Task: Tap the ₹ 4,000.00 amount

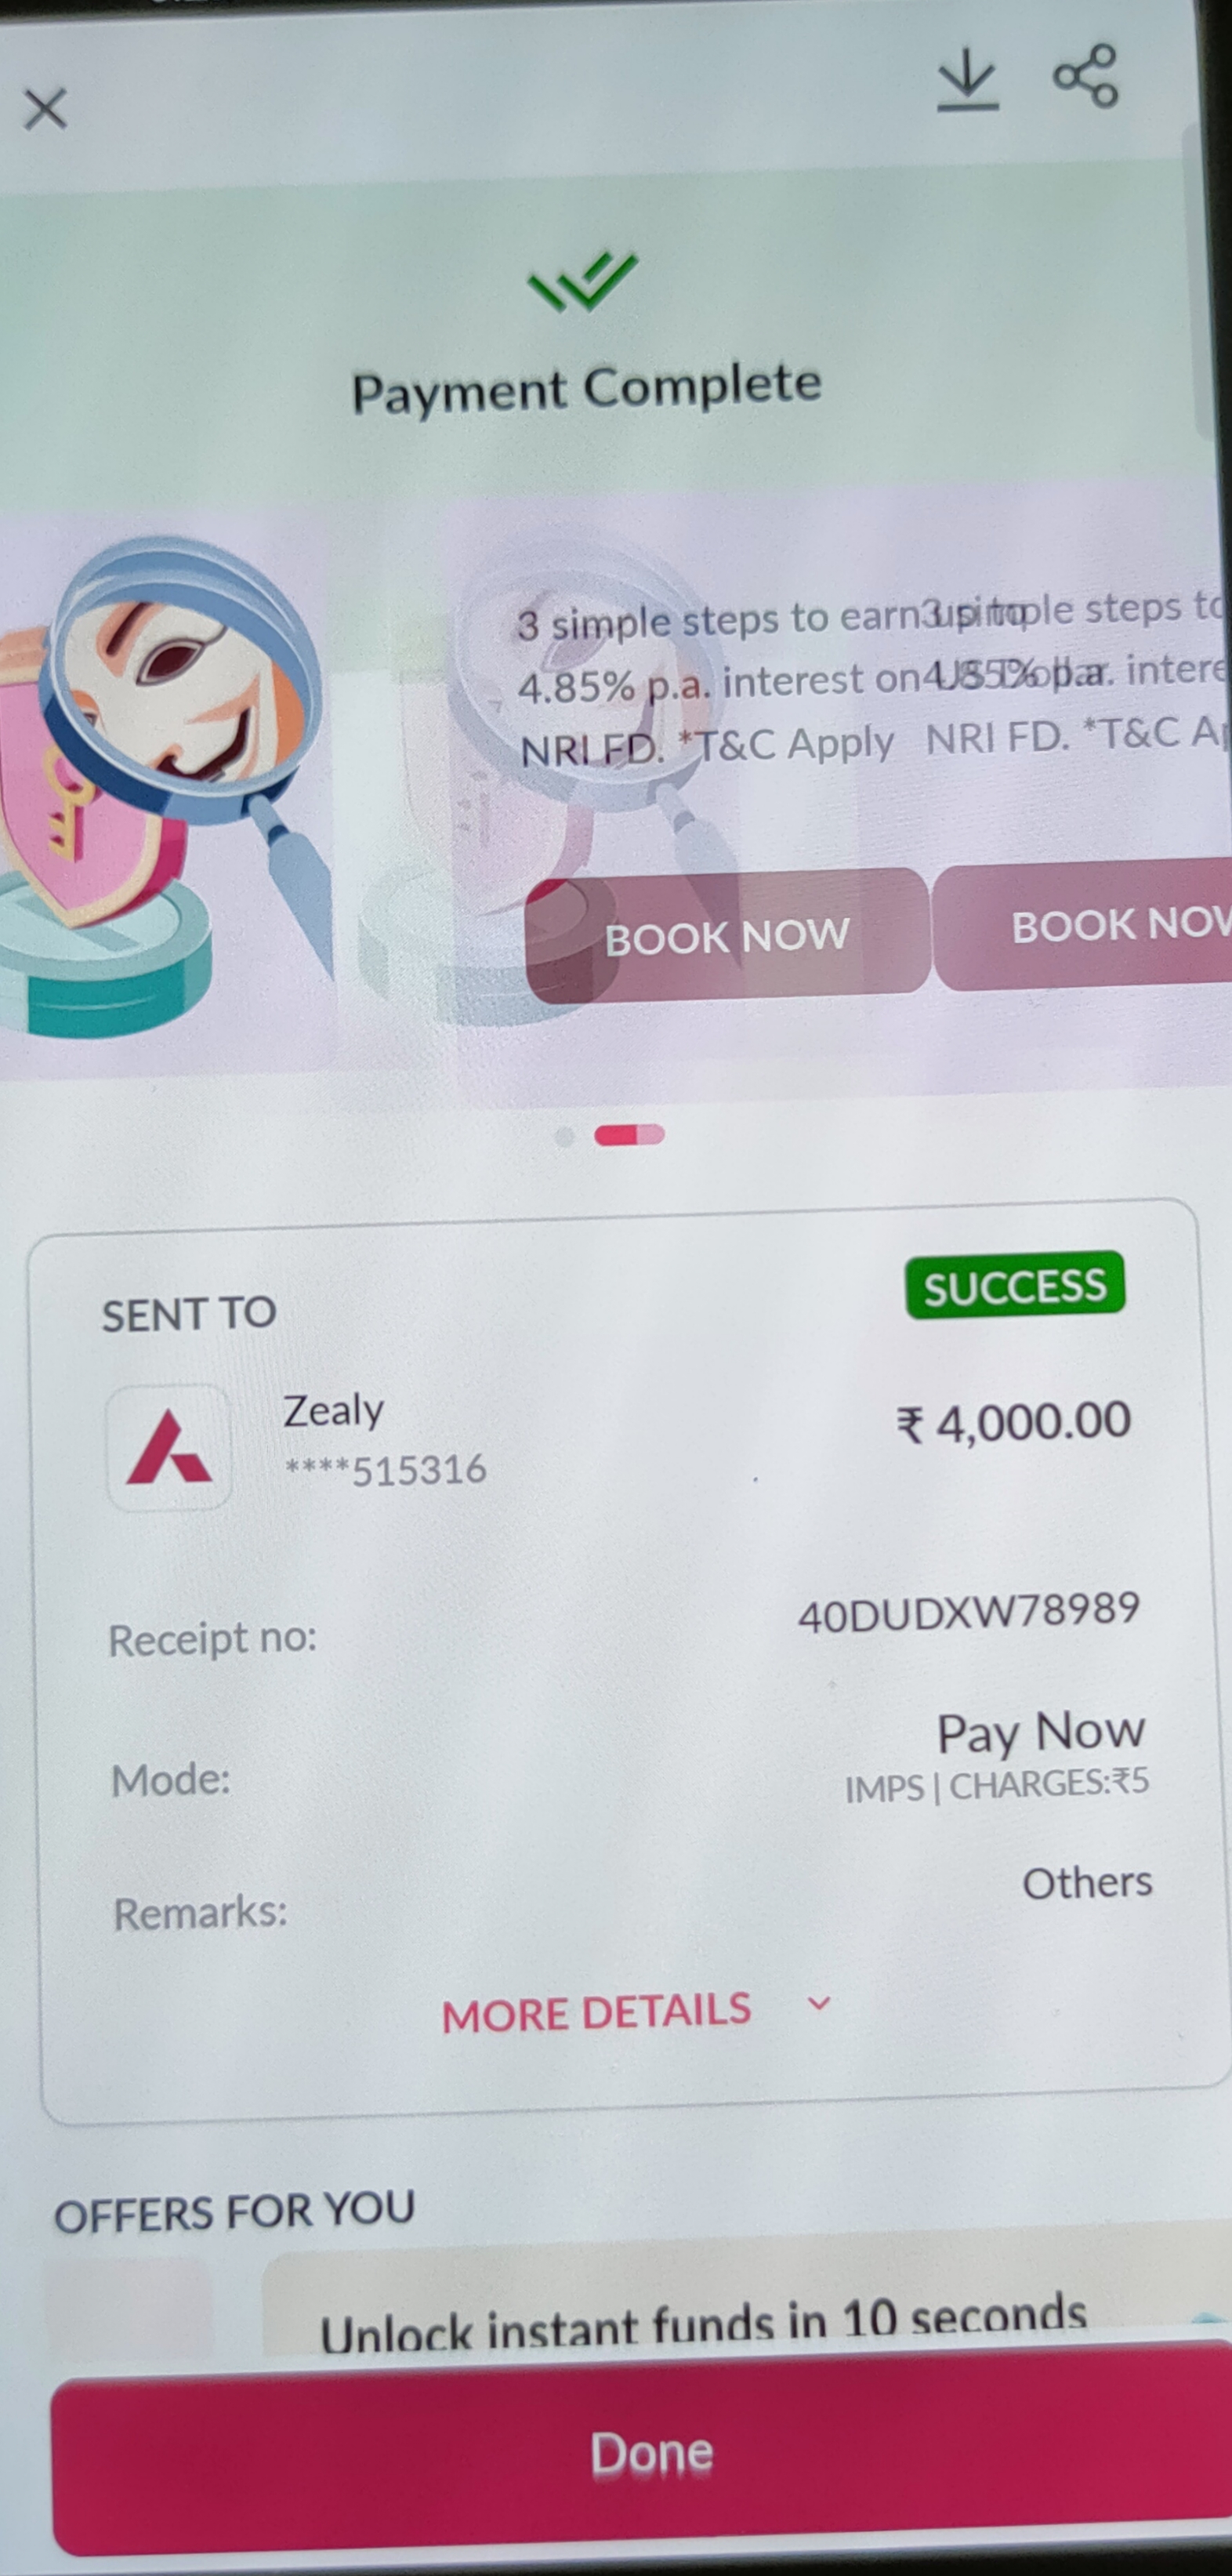Action: pyautogui.click(x=1013, y=1422)
